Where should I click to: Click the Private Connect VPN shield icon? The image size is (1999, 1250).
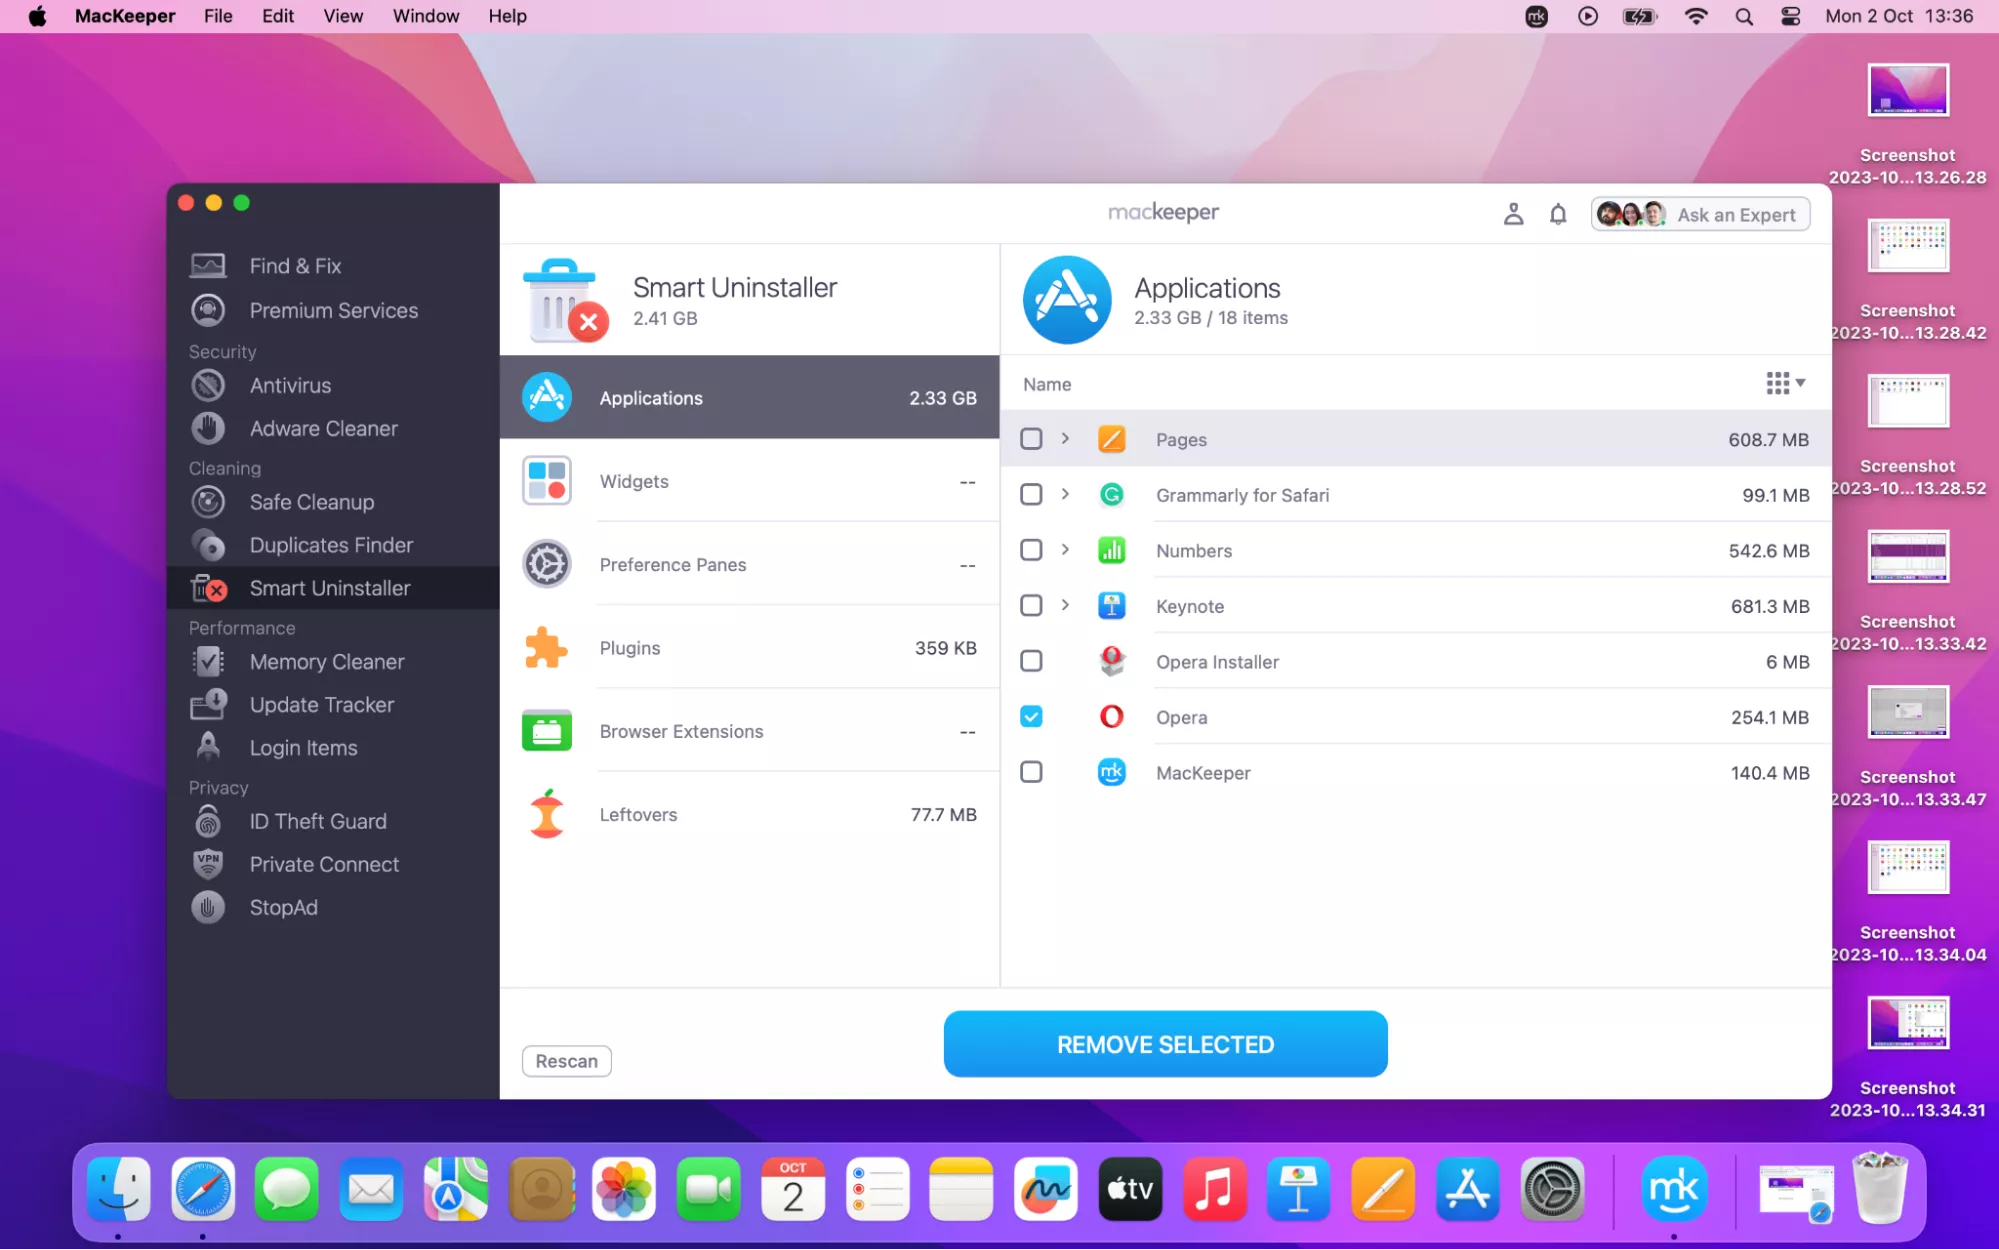pyautogui.click(x=208, y=864)
